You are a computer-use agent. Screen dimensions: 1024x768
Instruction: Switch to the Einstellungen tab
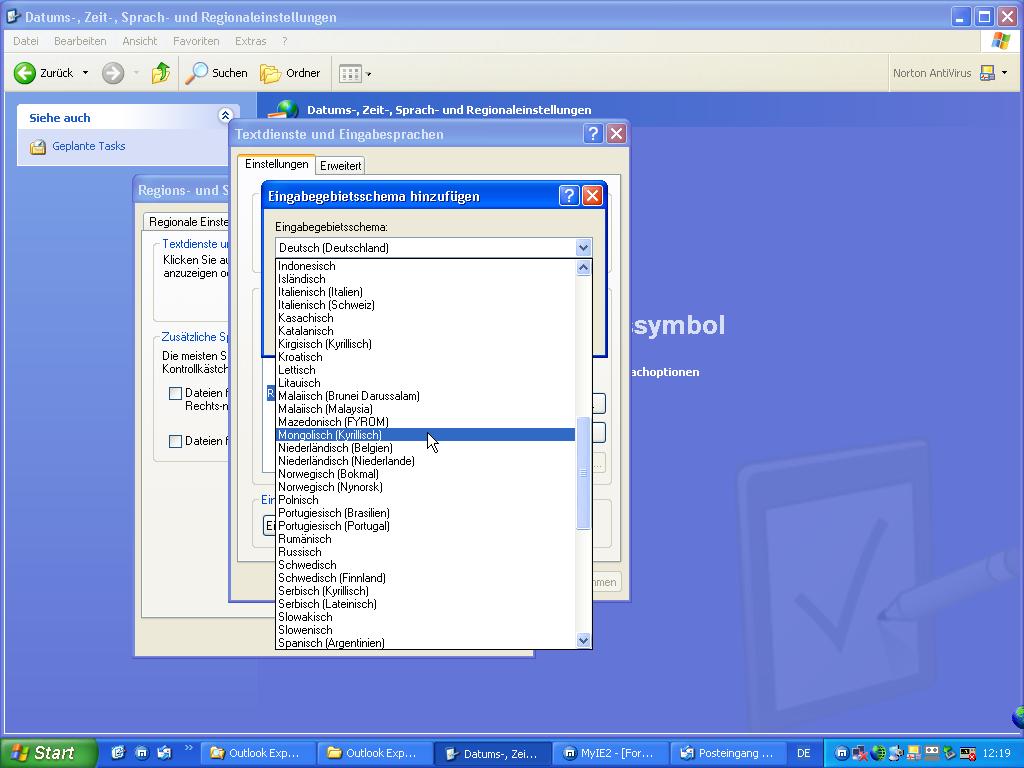[x=276, y=164]
